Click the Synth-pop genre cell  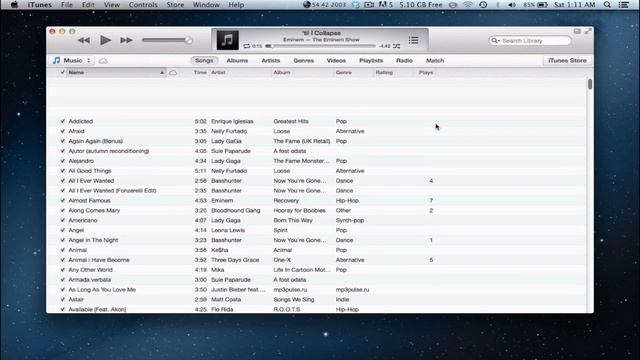click(x=350, y=220)
